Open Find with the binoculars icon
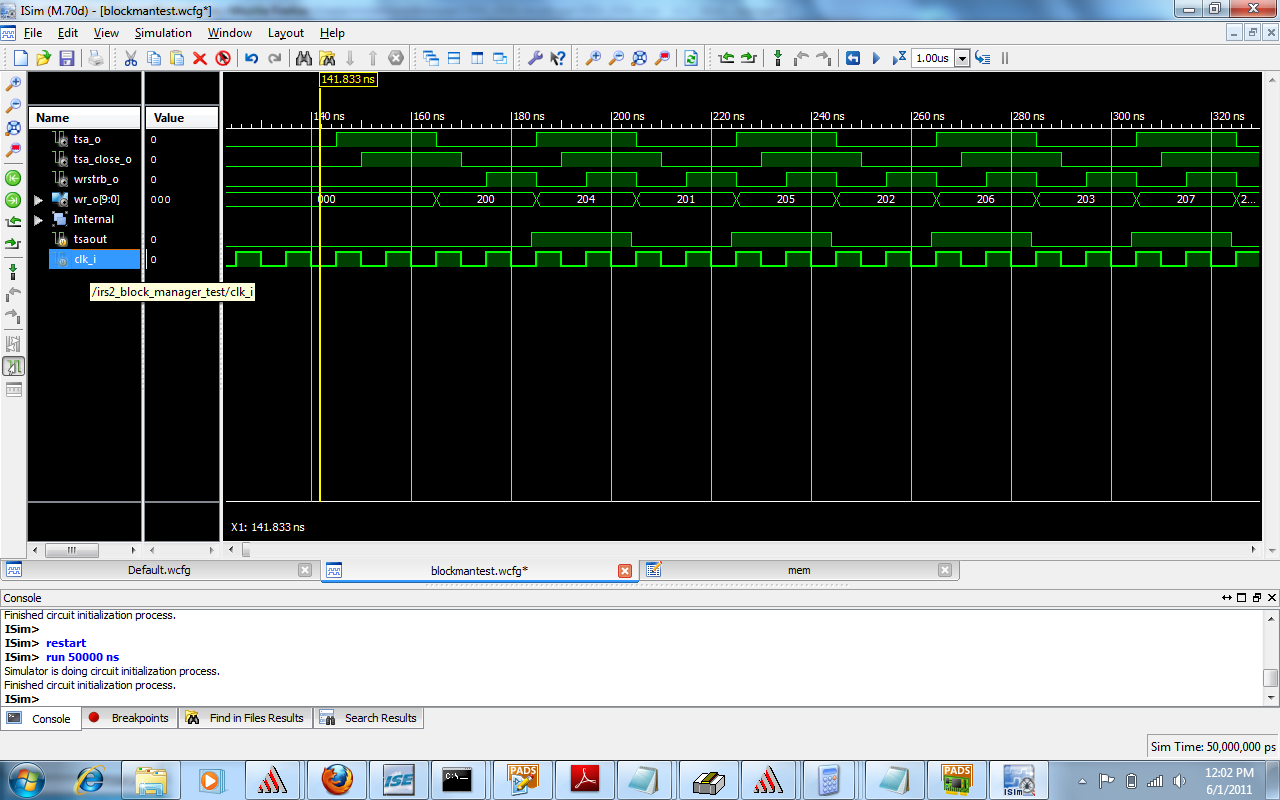Screen dimensions: 1280x800 (x=304, y=58)
